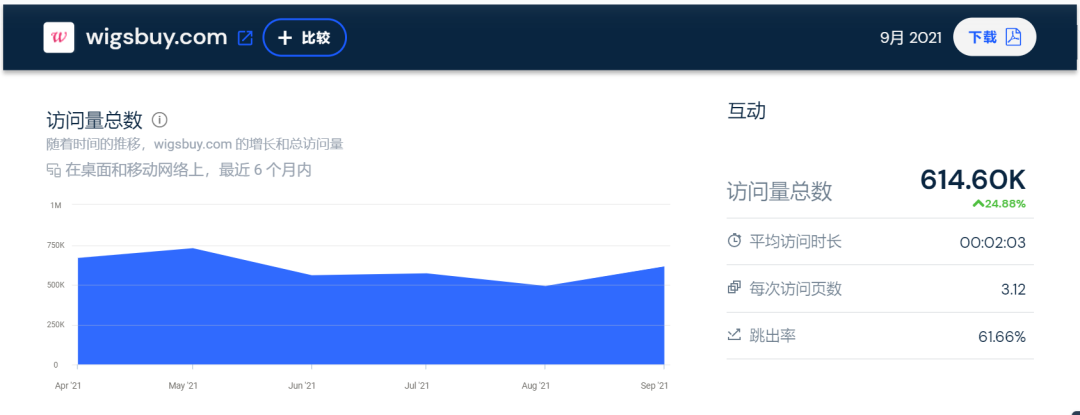Open the external link icon beside wigsbuy.com
This screenshot has width=1080, height=415.
pos(245,38)
